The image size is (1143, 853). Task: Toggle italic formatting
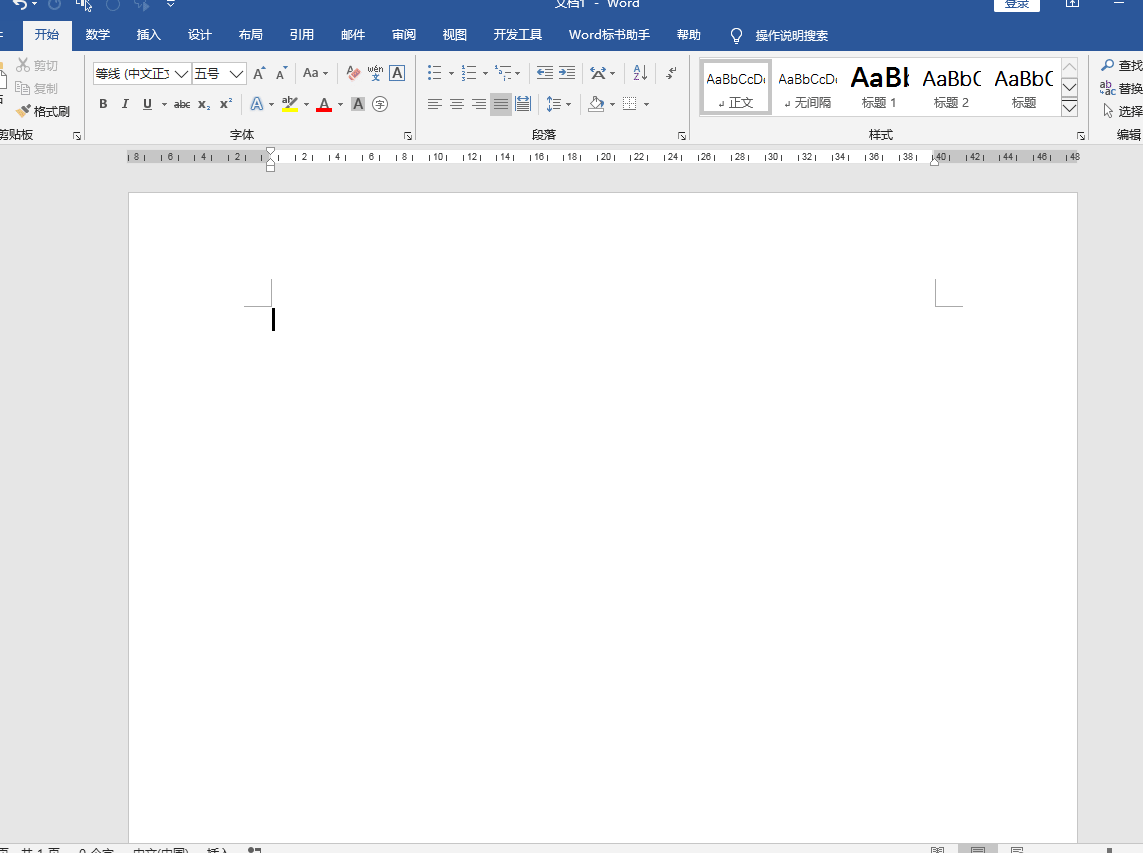(125, 104)
